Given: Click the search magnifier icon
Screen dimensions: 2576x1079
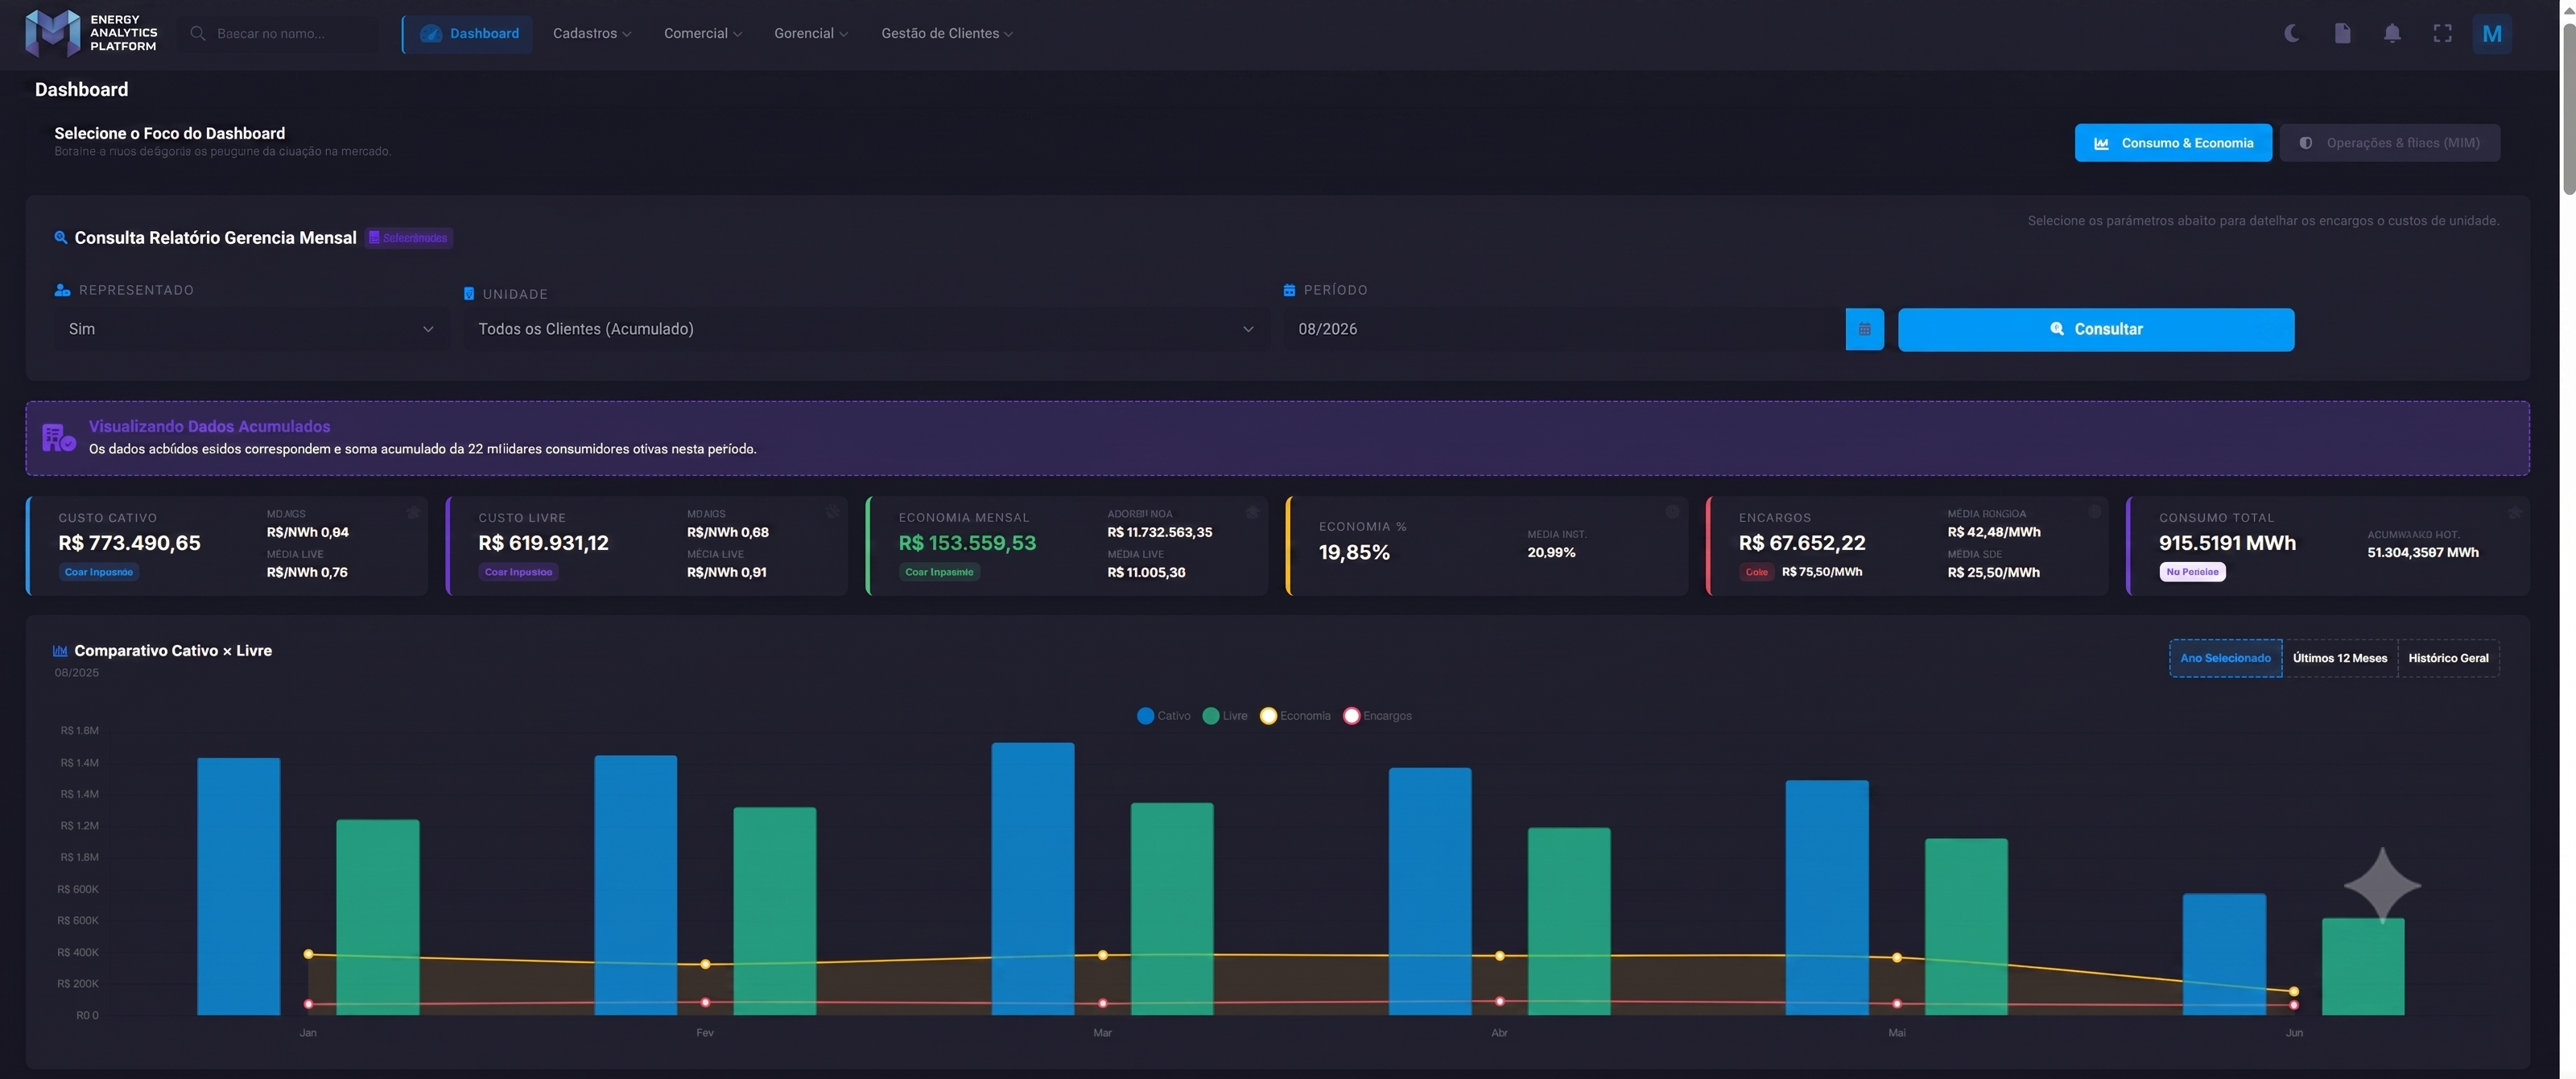Looking at the screenshot, I should tap(198, 33).
